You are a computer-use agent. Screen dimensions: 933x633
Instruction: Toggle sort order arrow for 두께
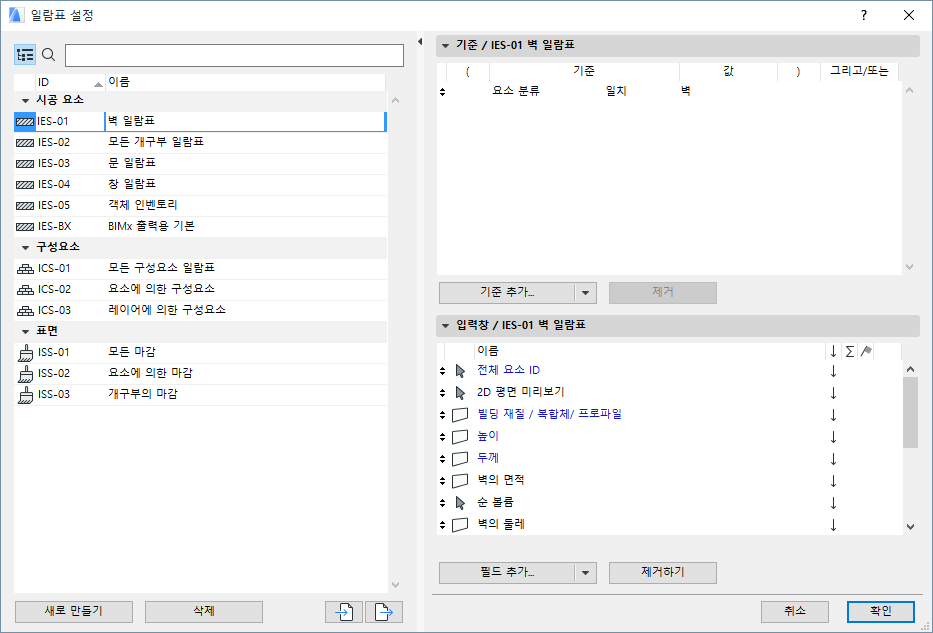[833, 459]
